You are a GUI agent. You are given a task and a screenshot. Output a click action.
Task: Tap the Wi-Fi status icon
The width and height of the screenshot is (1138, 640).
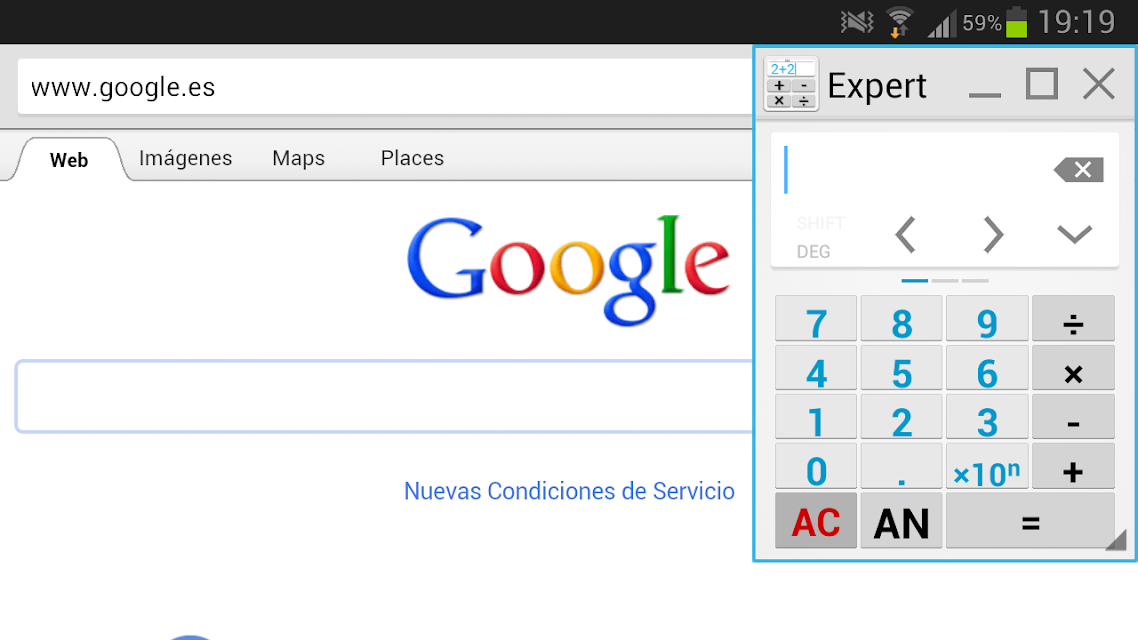[x=899, y=22]
